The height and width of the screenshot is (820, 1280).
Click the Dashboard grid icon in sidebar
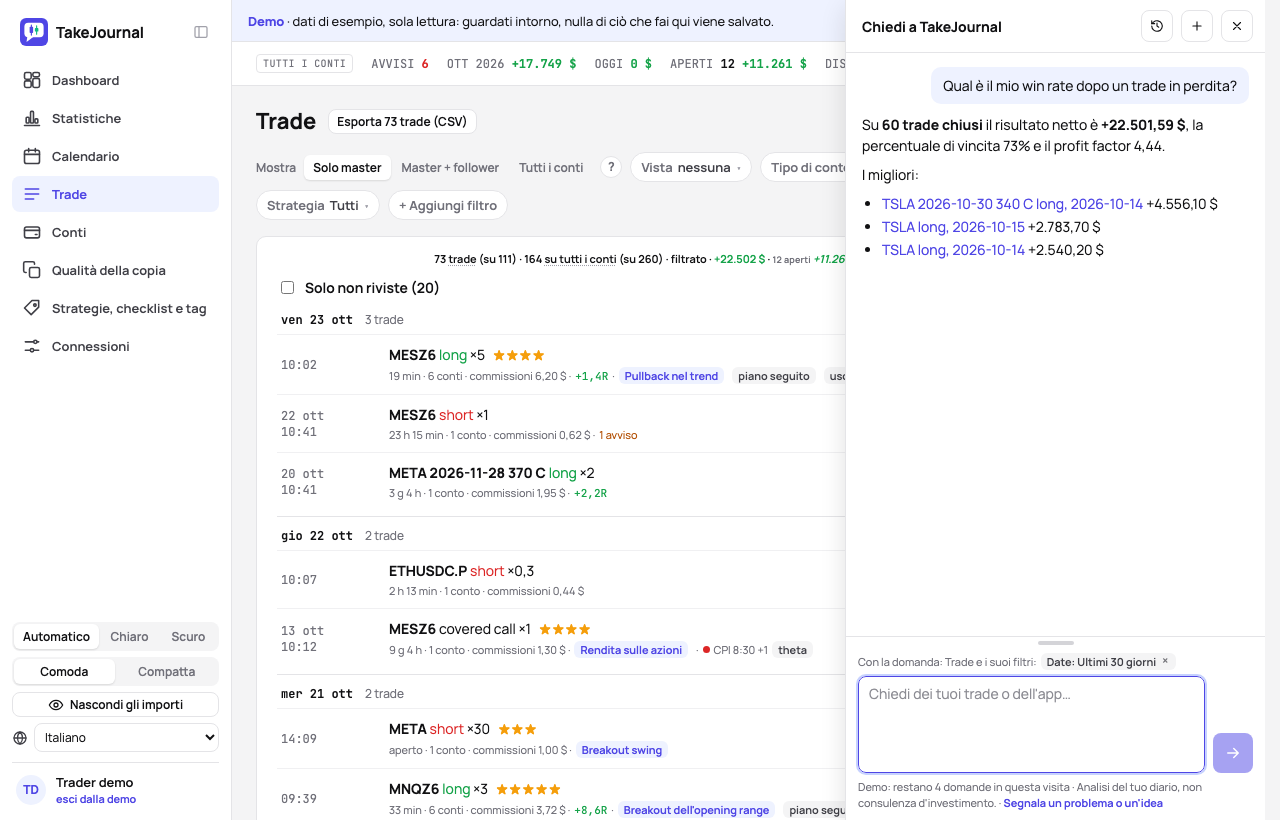coord(32,80)
